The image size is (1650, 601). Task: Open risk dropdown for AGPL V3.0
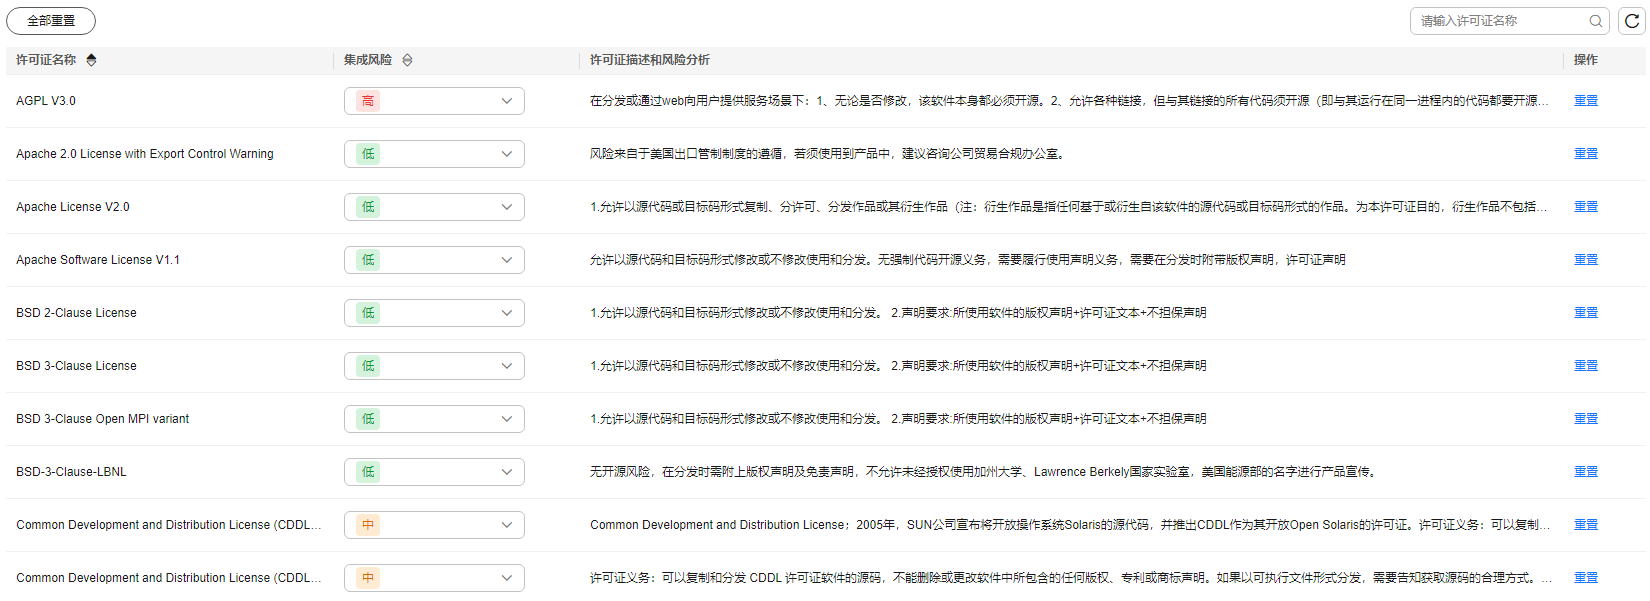point(434,101)
